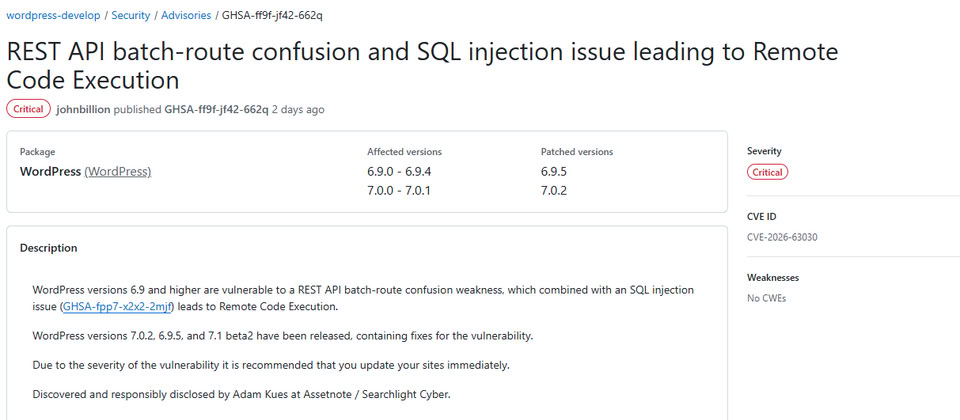
Task: Click the bold GHSA-ff9f-jf42-662q publish identifier
Action: point(217,110)
